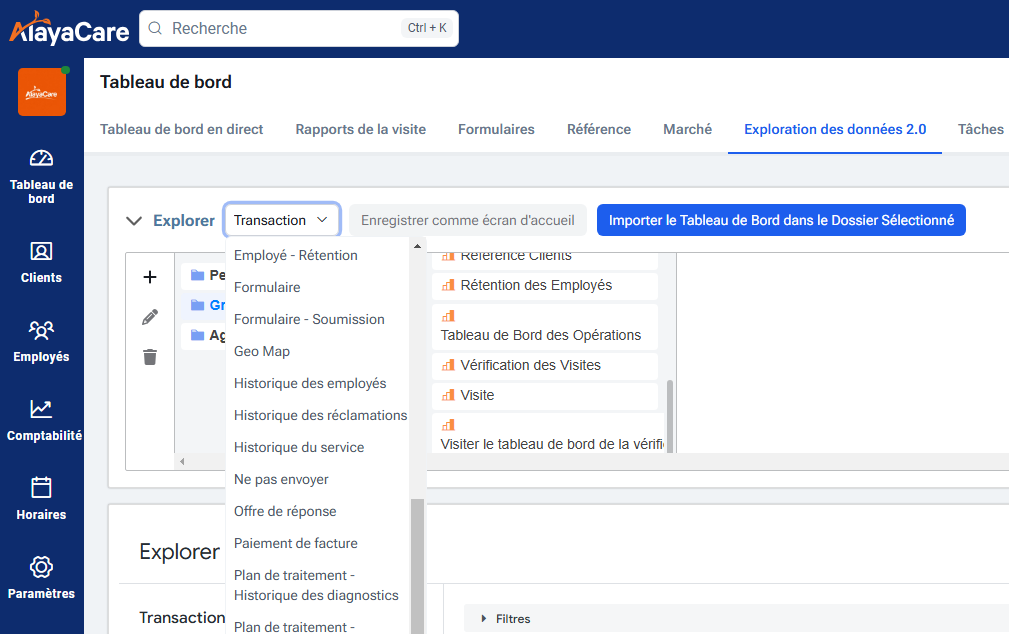Image resolution: width=1009 pixels, height=634 pixels.
Task: Open Rétention des Employés dashboard
Action: [x=544, y=285]
